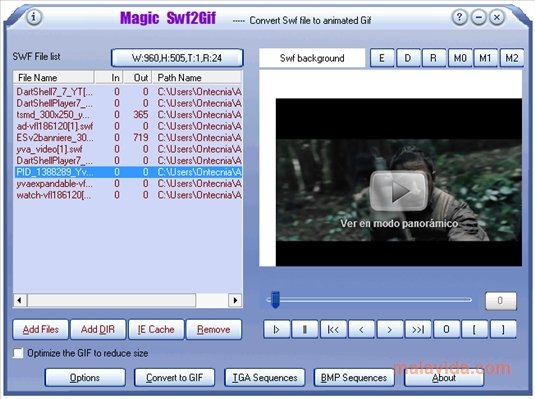Click the Path Name column header
The height and width of the screenshot is (399, 535).
[x=197, y=77]
